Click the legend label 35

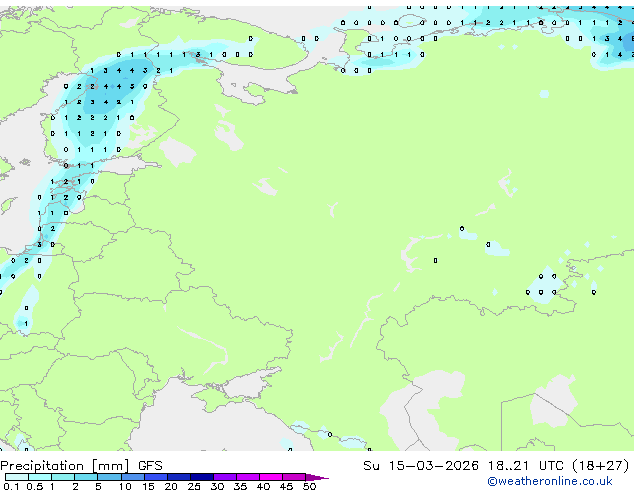tap(240, 486)
